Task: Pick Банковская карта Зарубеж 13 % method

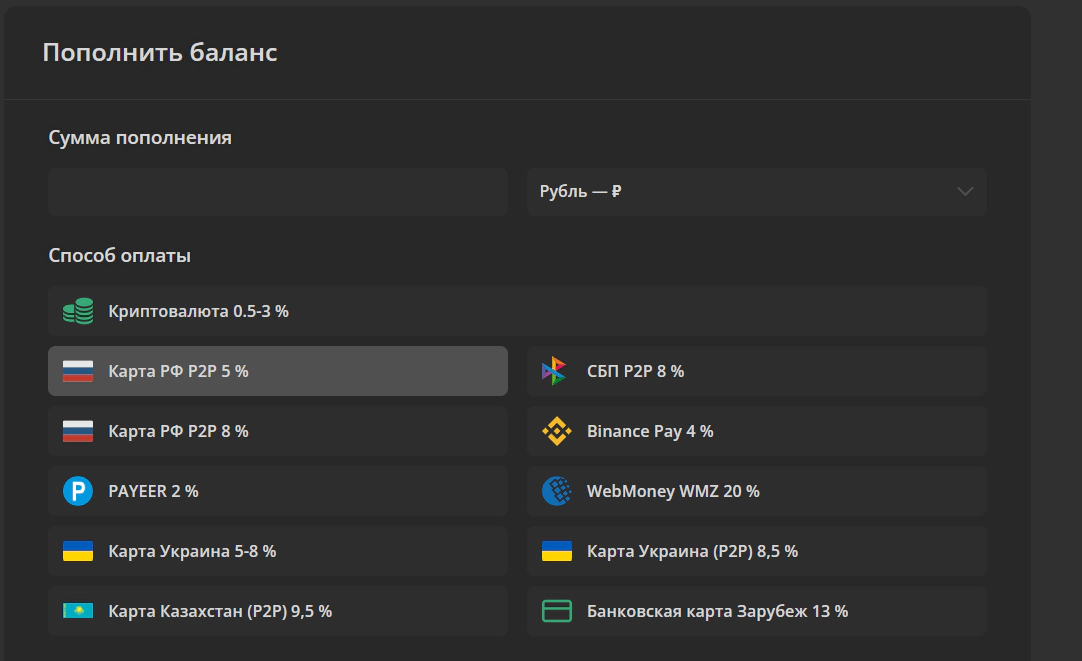Action: point(757,611)
